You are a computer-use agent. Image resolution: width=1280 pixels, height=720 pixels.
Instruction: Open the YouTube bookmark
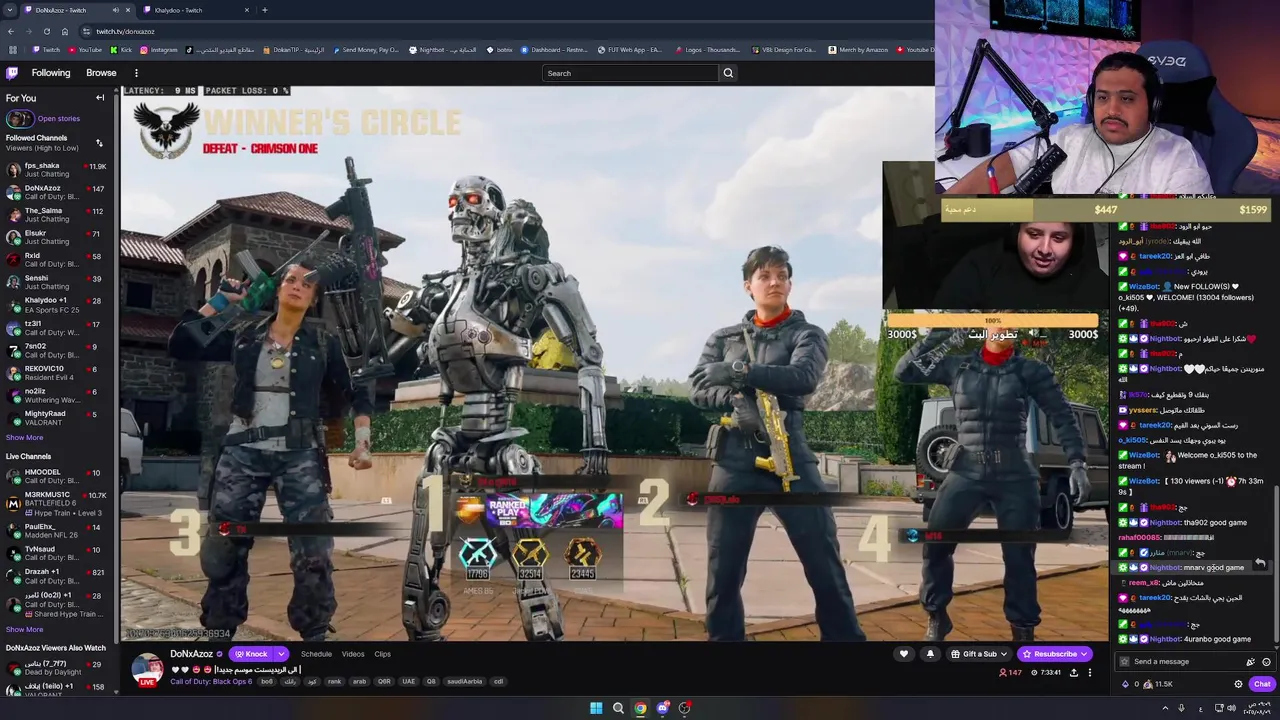pyautogui.click(x=84, y=50)
